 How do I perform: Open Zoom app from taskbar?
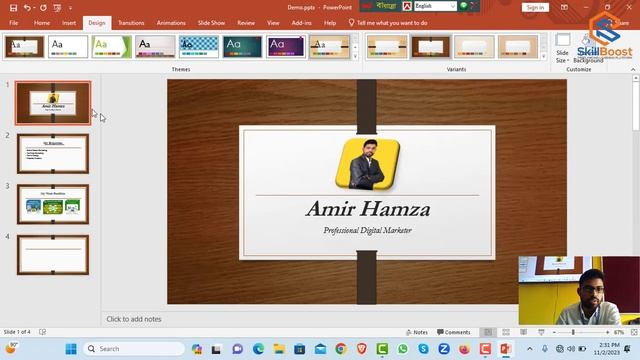(x=444, y=349)
